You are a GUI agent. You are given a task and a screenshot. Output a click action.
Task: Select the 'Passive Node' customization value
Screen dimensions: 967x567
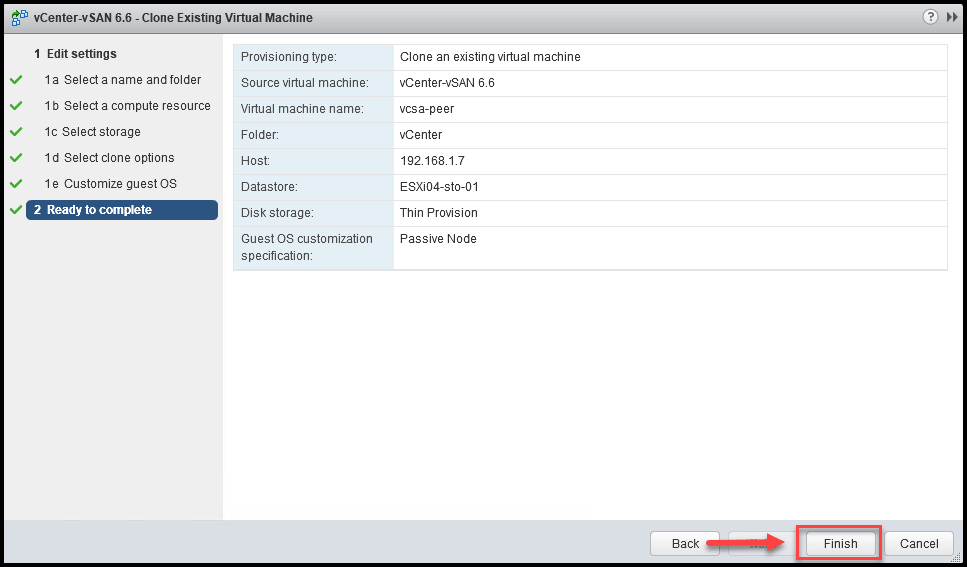click(x=438, y=238)
